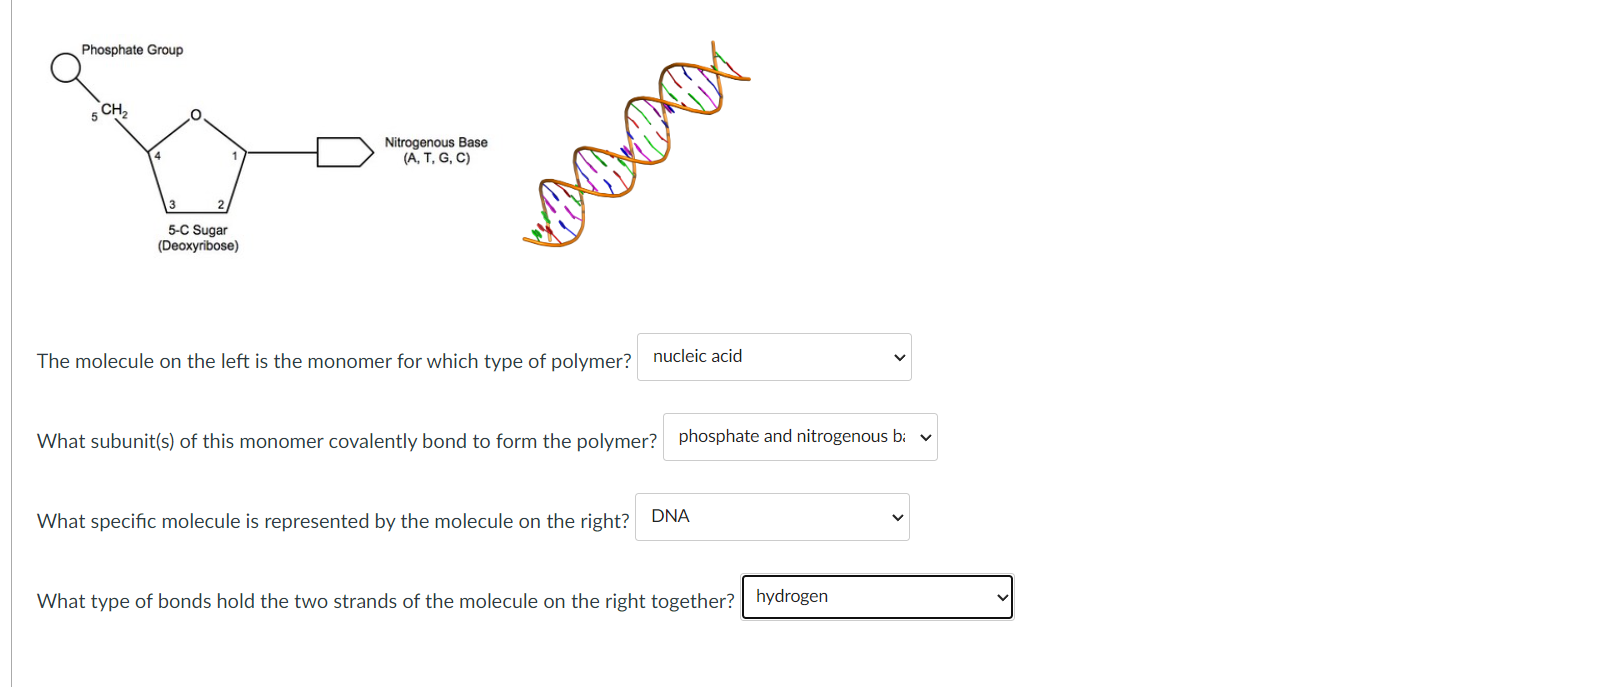Click the (A, T, G, C) label
The width and height of the screenshot is (1602, 687).
click(435, 158)
